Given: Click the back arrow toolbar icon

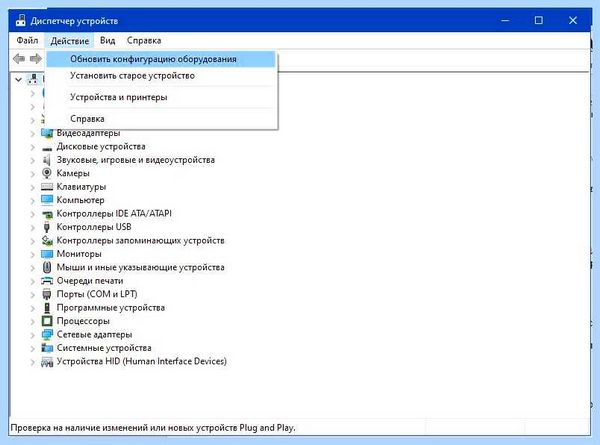Looking at the screenshot, I should [19, 59].
